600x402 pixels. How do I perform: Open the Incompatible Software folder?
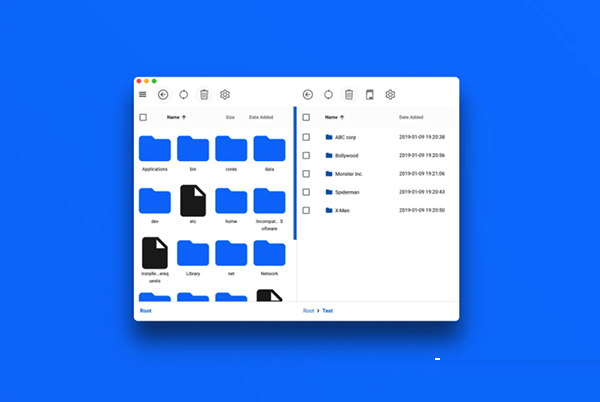tap(269, 201)
